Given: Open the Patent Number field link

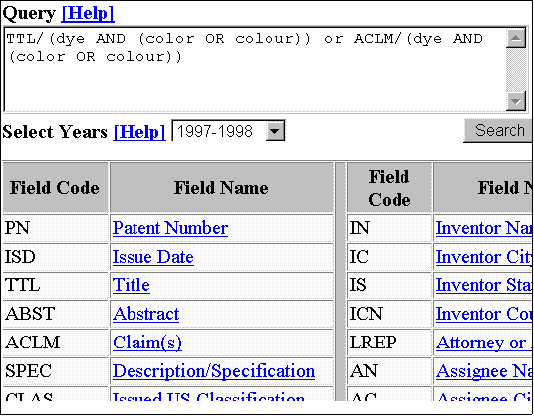Looking at the screenshot, I should [170, 228].
